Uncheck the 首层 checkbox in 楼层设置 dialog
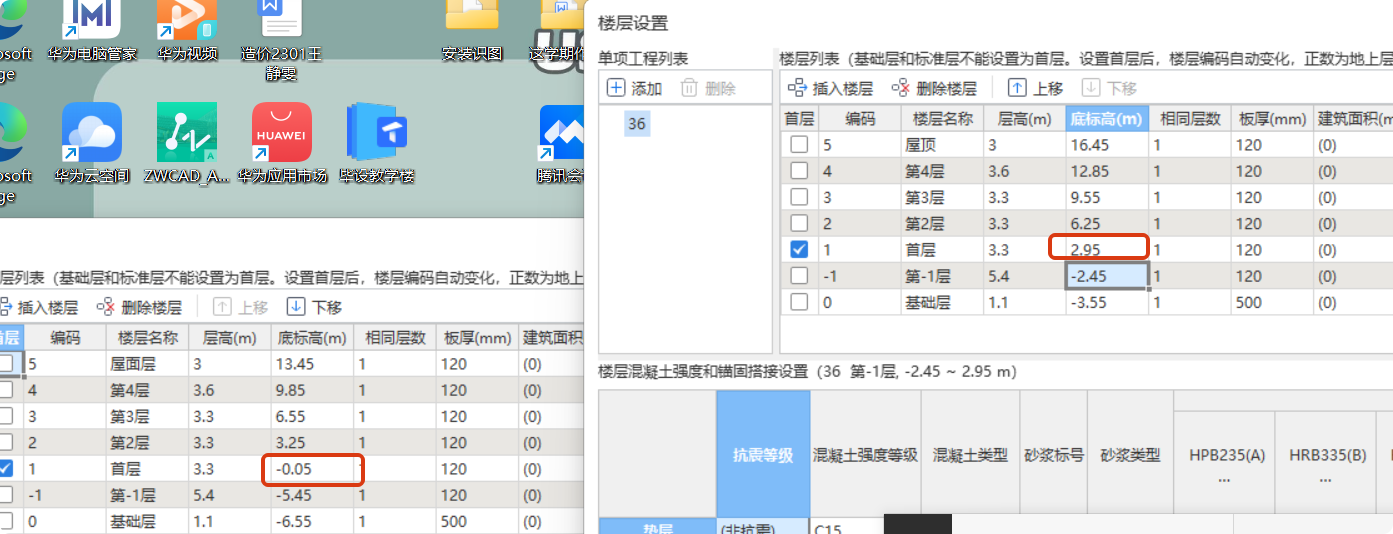The image size is (1393, 534). pos(799,249)
